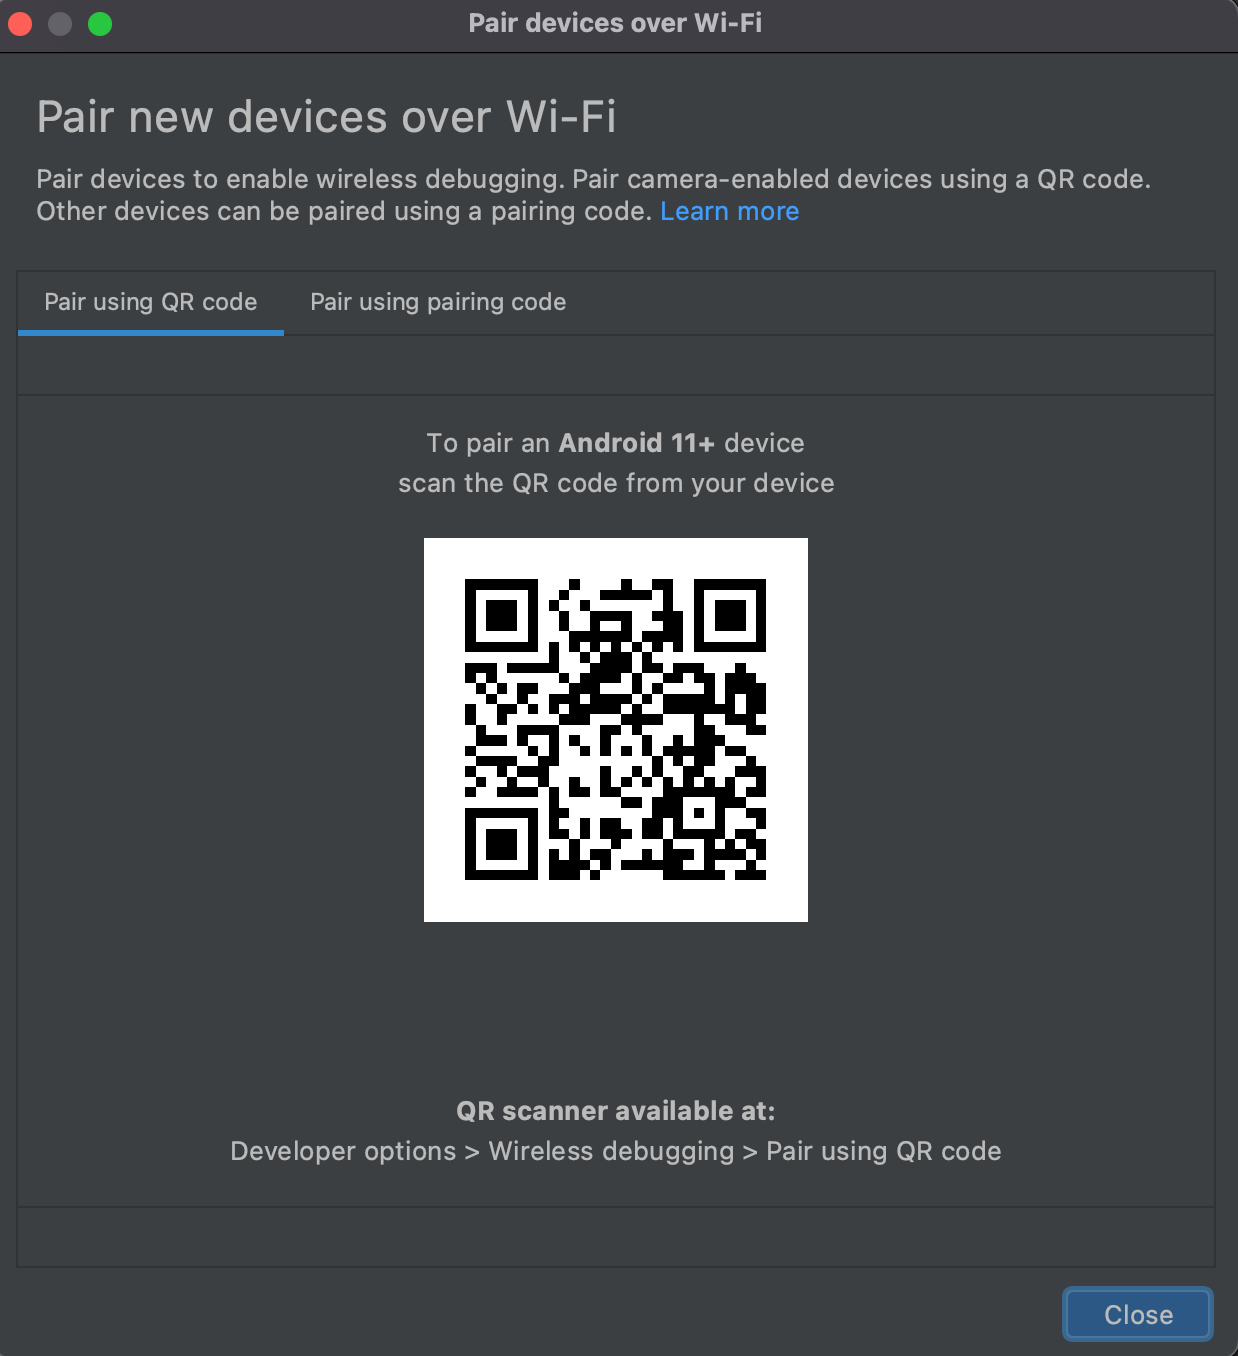Click the QR code's top-left finder square
Image resolution: width=1238 pixels, height=1356 pixels.
[501, 615]
